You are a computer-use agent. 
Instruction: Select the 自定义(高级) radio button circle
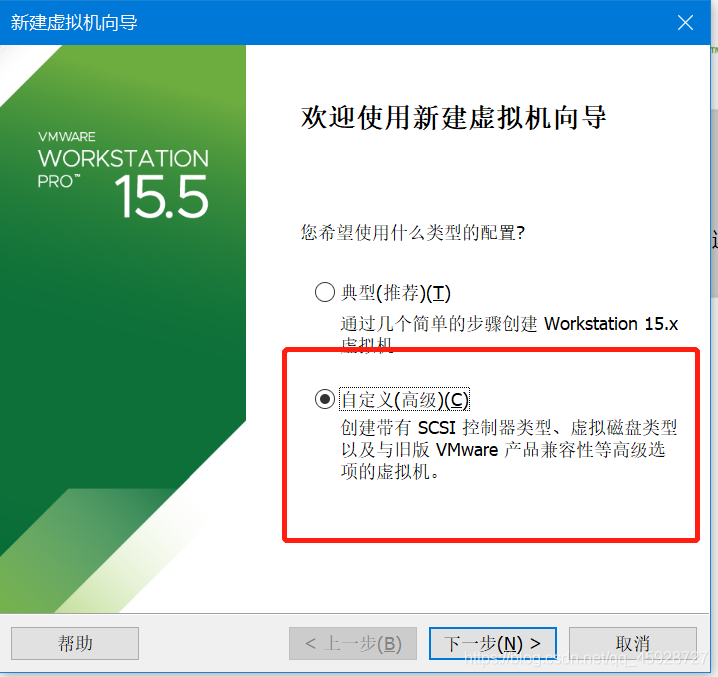pyautogui.click(x=325, y=399)
